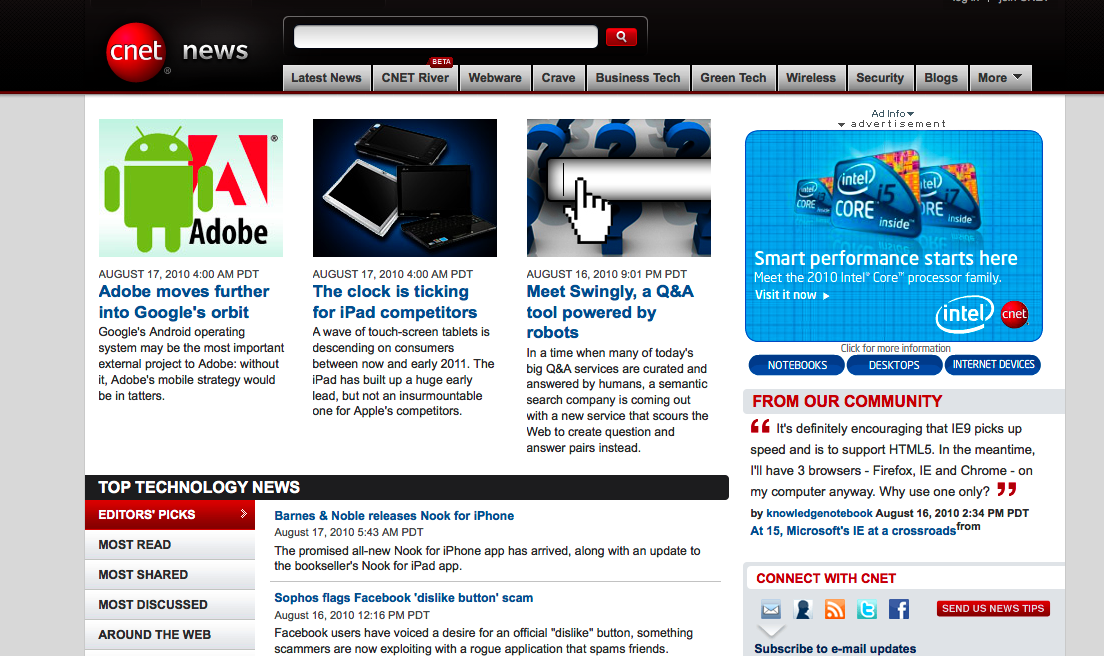This screenshot has width=1104, height=656.
Task: Go to the Crave tab
Action: tap(558, 78)
